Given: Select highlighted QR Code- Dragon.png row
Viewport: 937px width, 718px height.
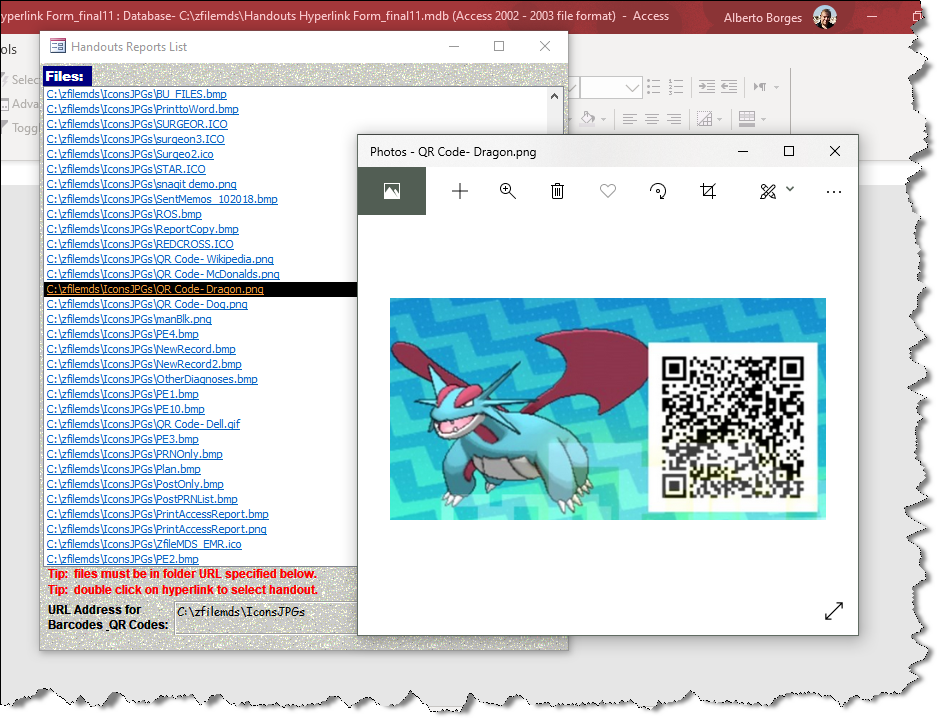Looking at the screenshot, I should click(201, 289).
